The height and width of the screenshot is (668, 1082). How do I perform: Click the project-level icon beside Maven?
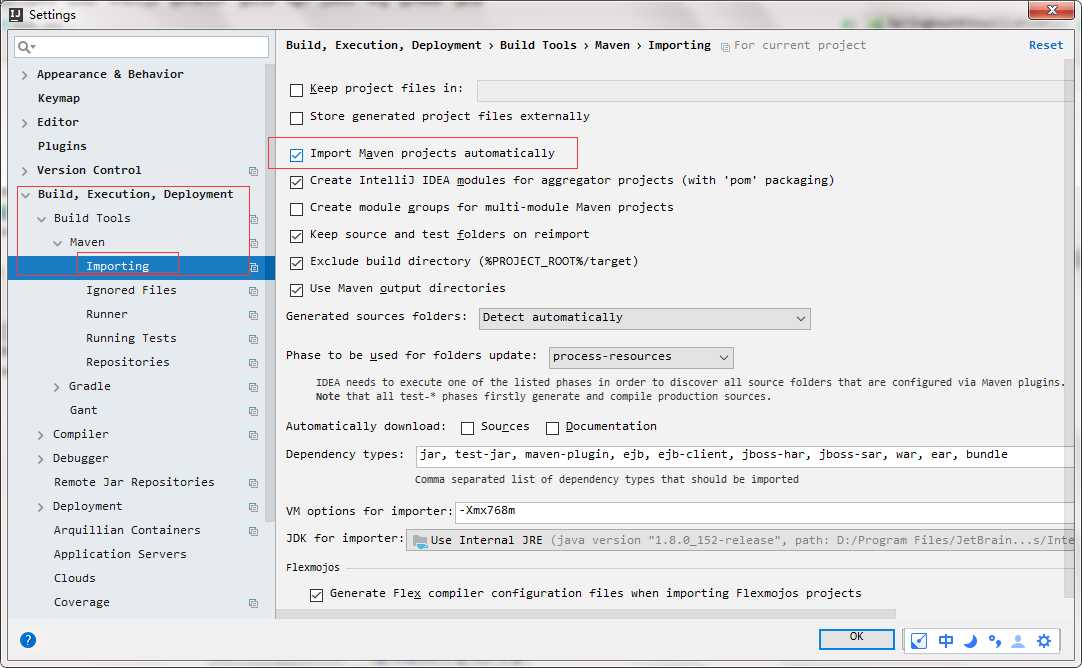(253, 243)
